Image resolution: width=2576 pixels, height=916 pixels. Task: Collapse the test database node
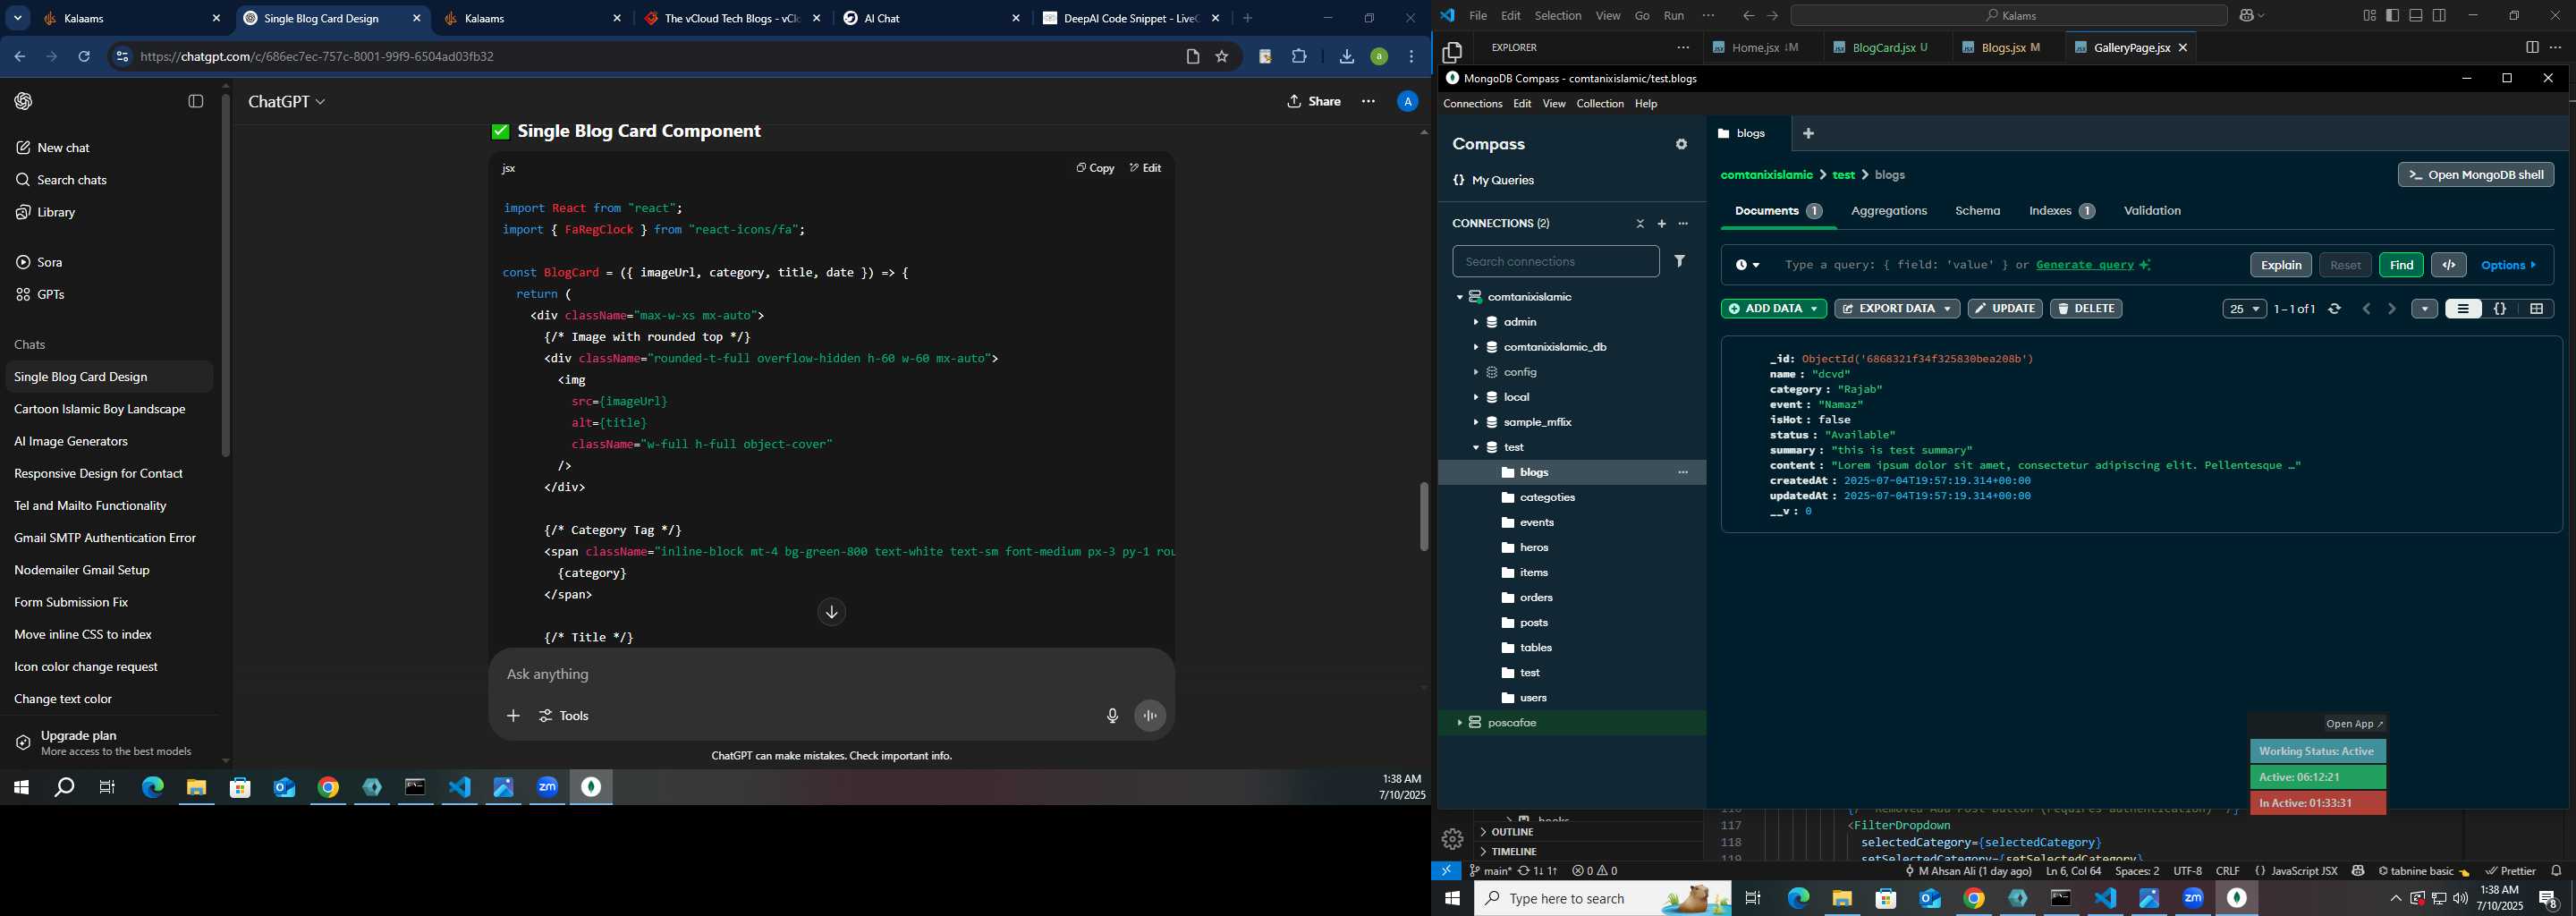[1475, 447]
